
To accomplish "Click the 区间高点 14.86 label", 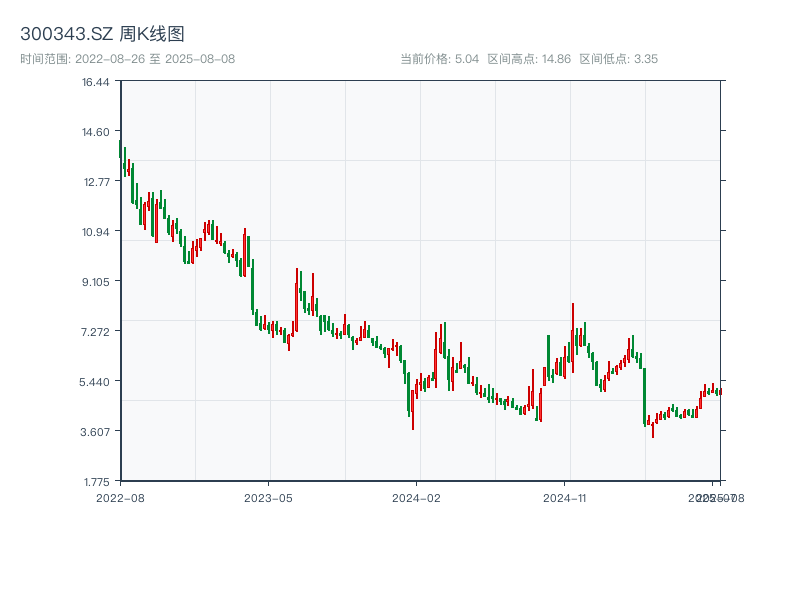I will [529, 59].
